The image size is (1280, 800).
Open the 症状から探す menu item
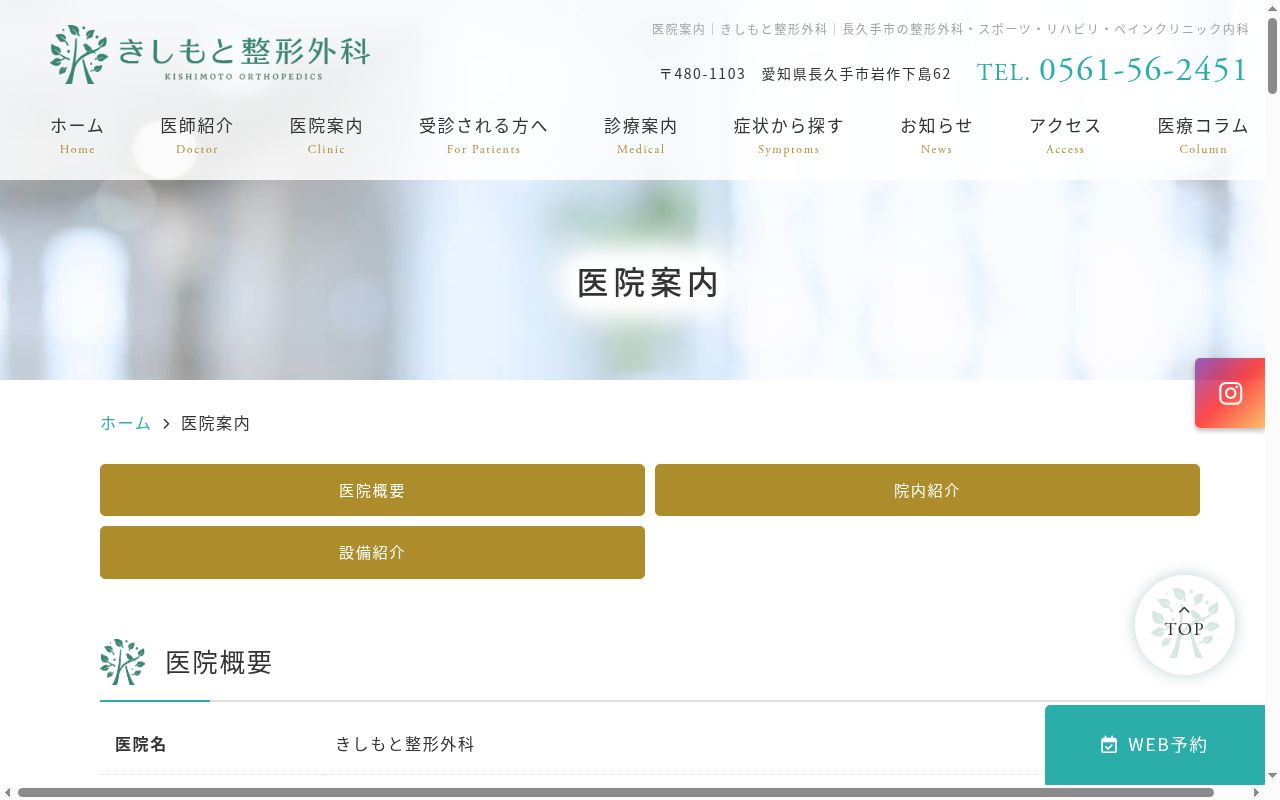(789, 135)
